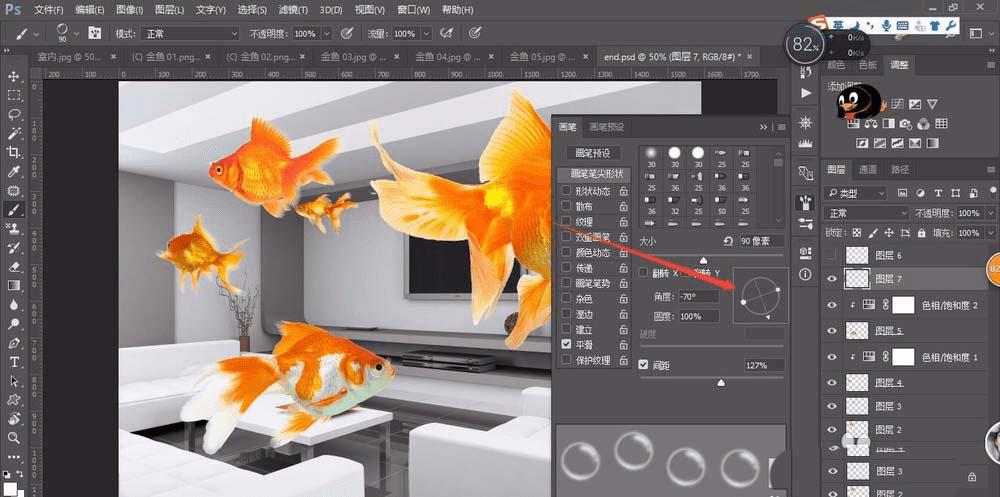Add a Gradient Map adjustment
The image size is (1000, 497).
(934, 143)
